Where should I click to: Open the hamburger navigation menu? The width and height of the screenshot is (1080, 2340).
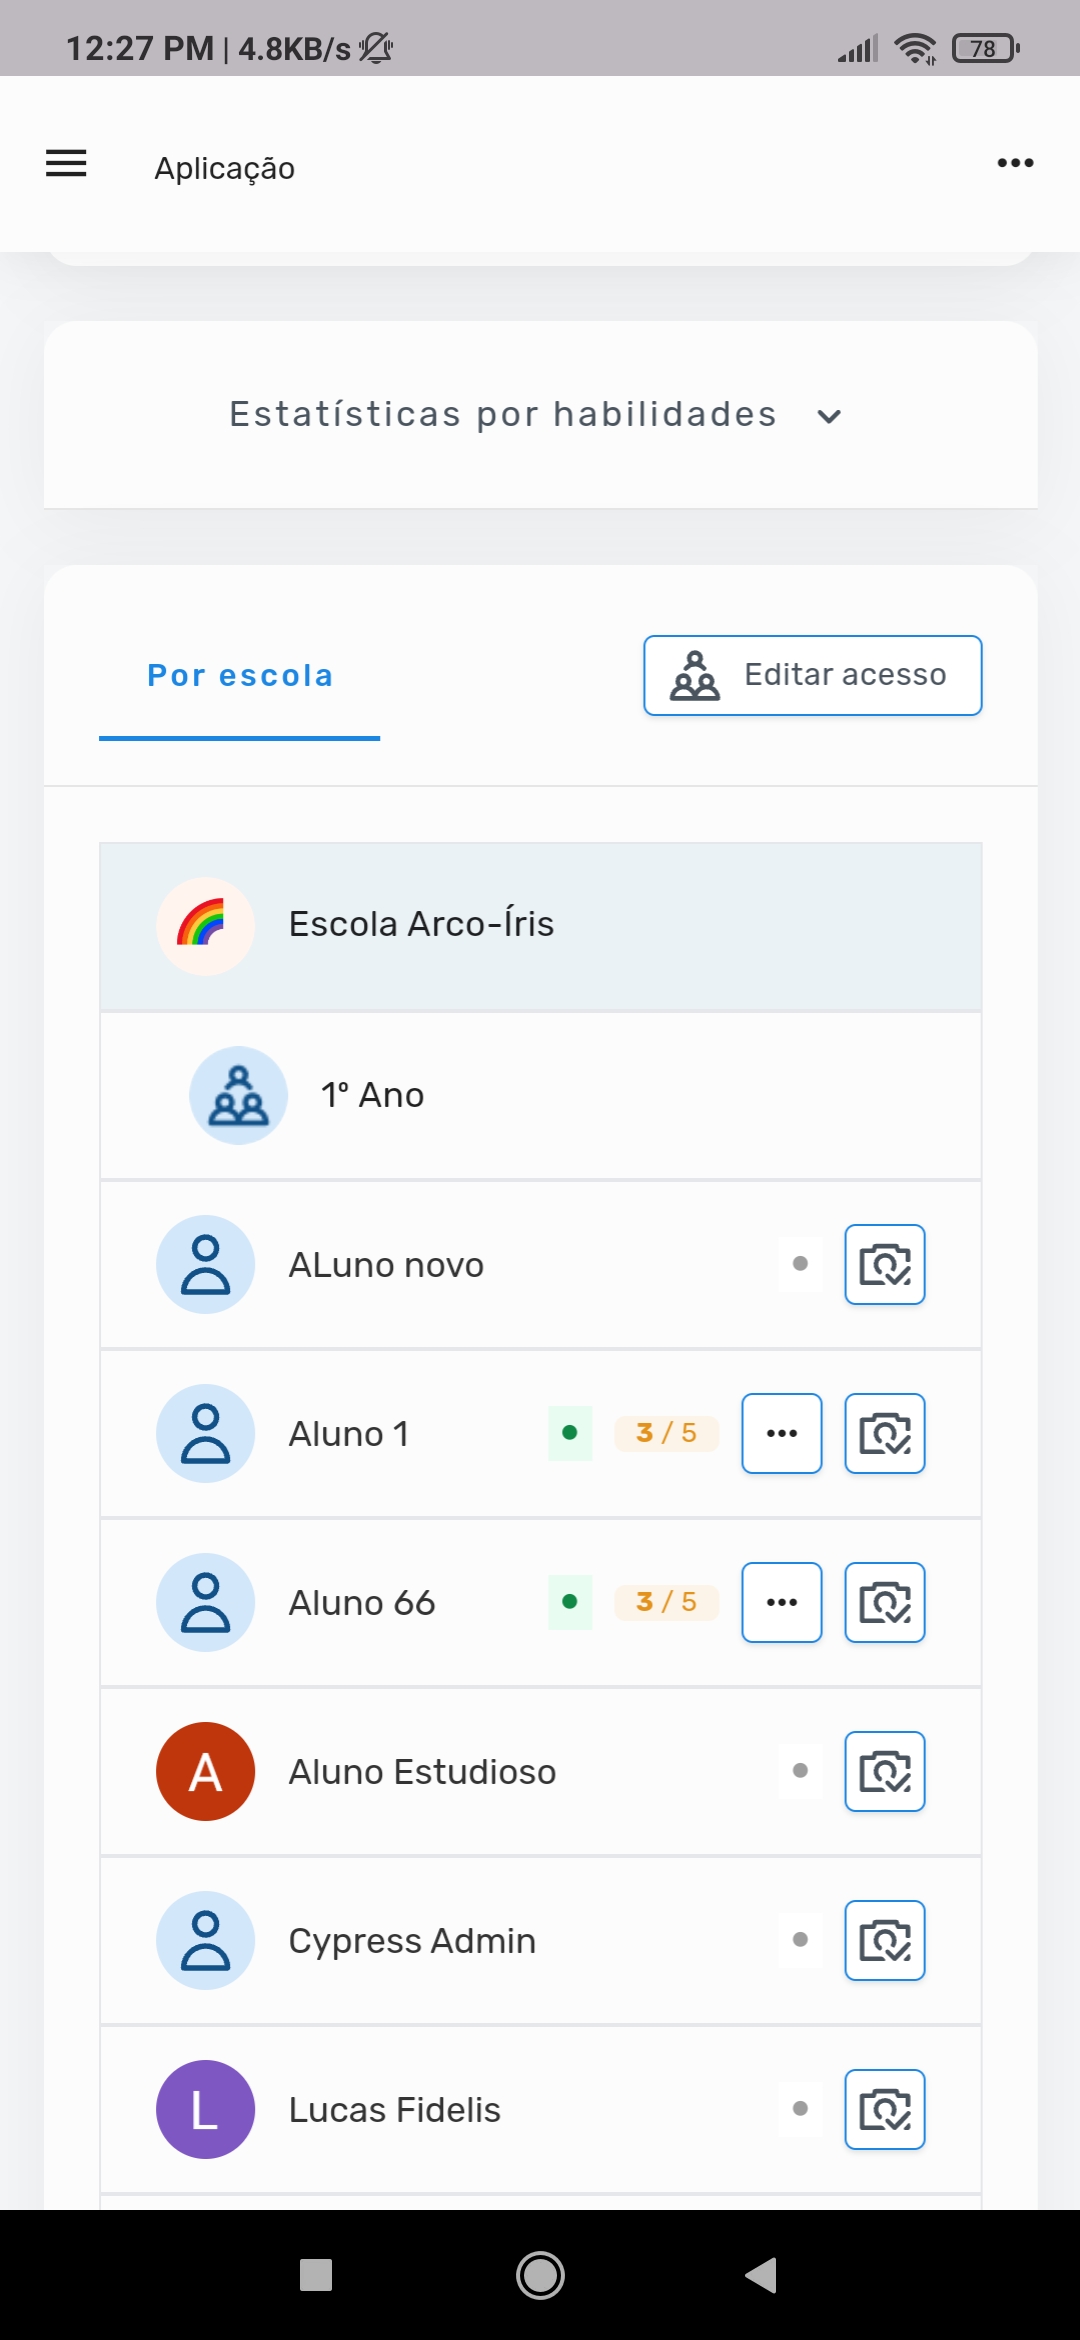[x=66, y=163]
